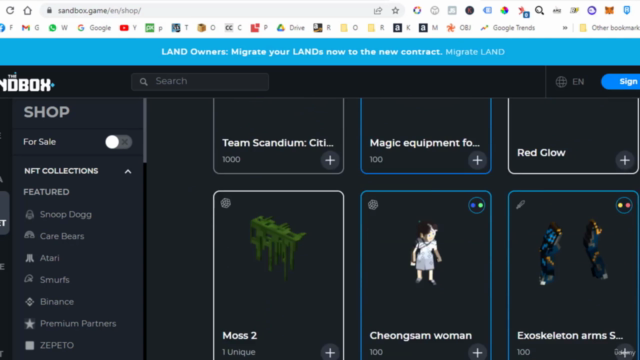Click the Sign in button
The height and width of the screenshot is (360, 640).
click(620, 82)
